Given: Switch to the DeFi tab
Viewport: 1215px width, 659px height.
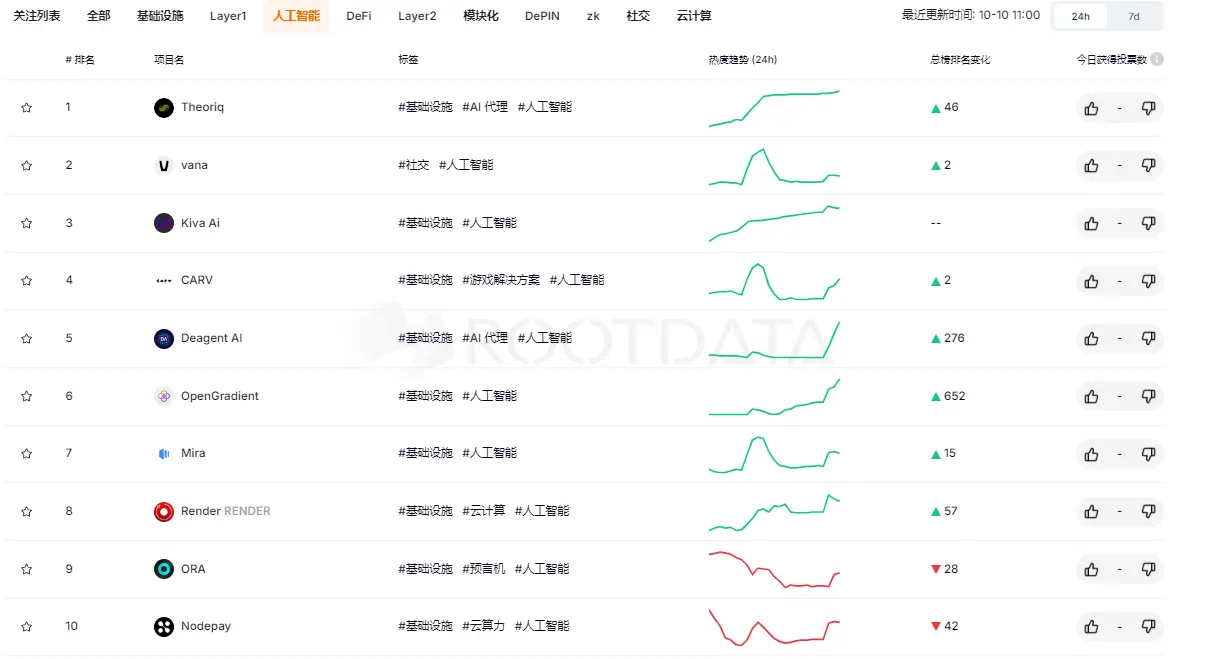Looking at the screenshot, I should (358, 16).
